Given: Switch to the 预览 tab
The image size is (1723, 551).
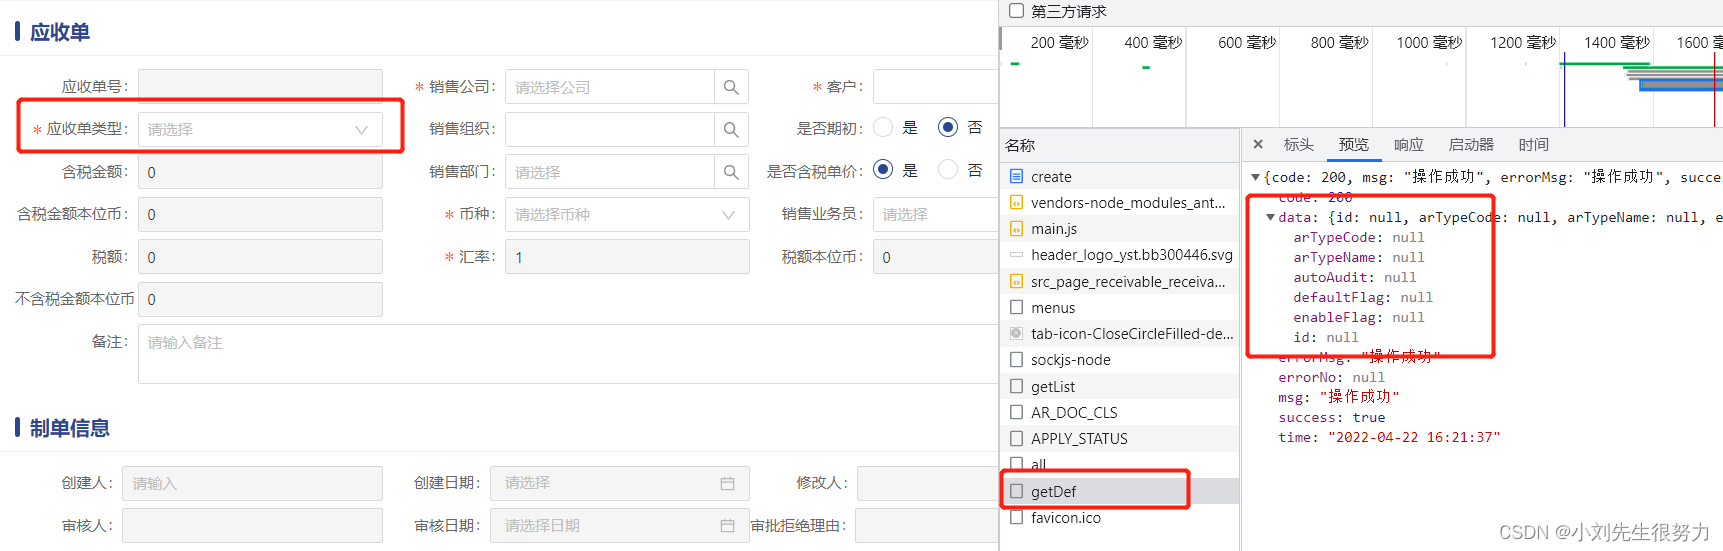Looking at the screenshot, I should point(1353,144).
